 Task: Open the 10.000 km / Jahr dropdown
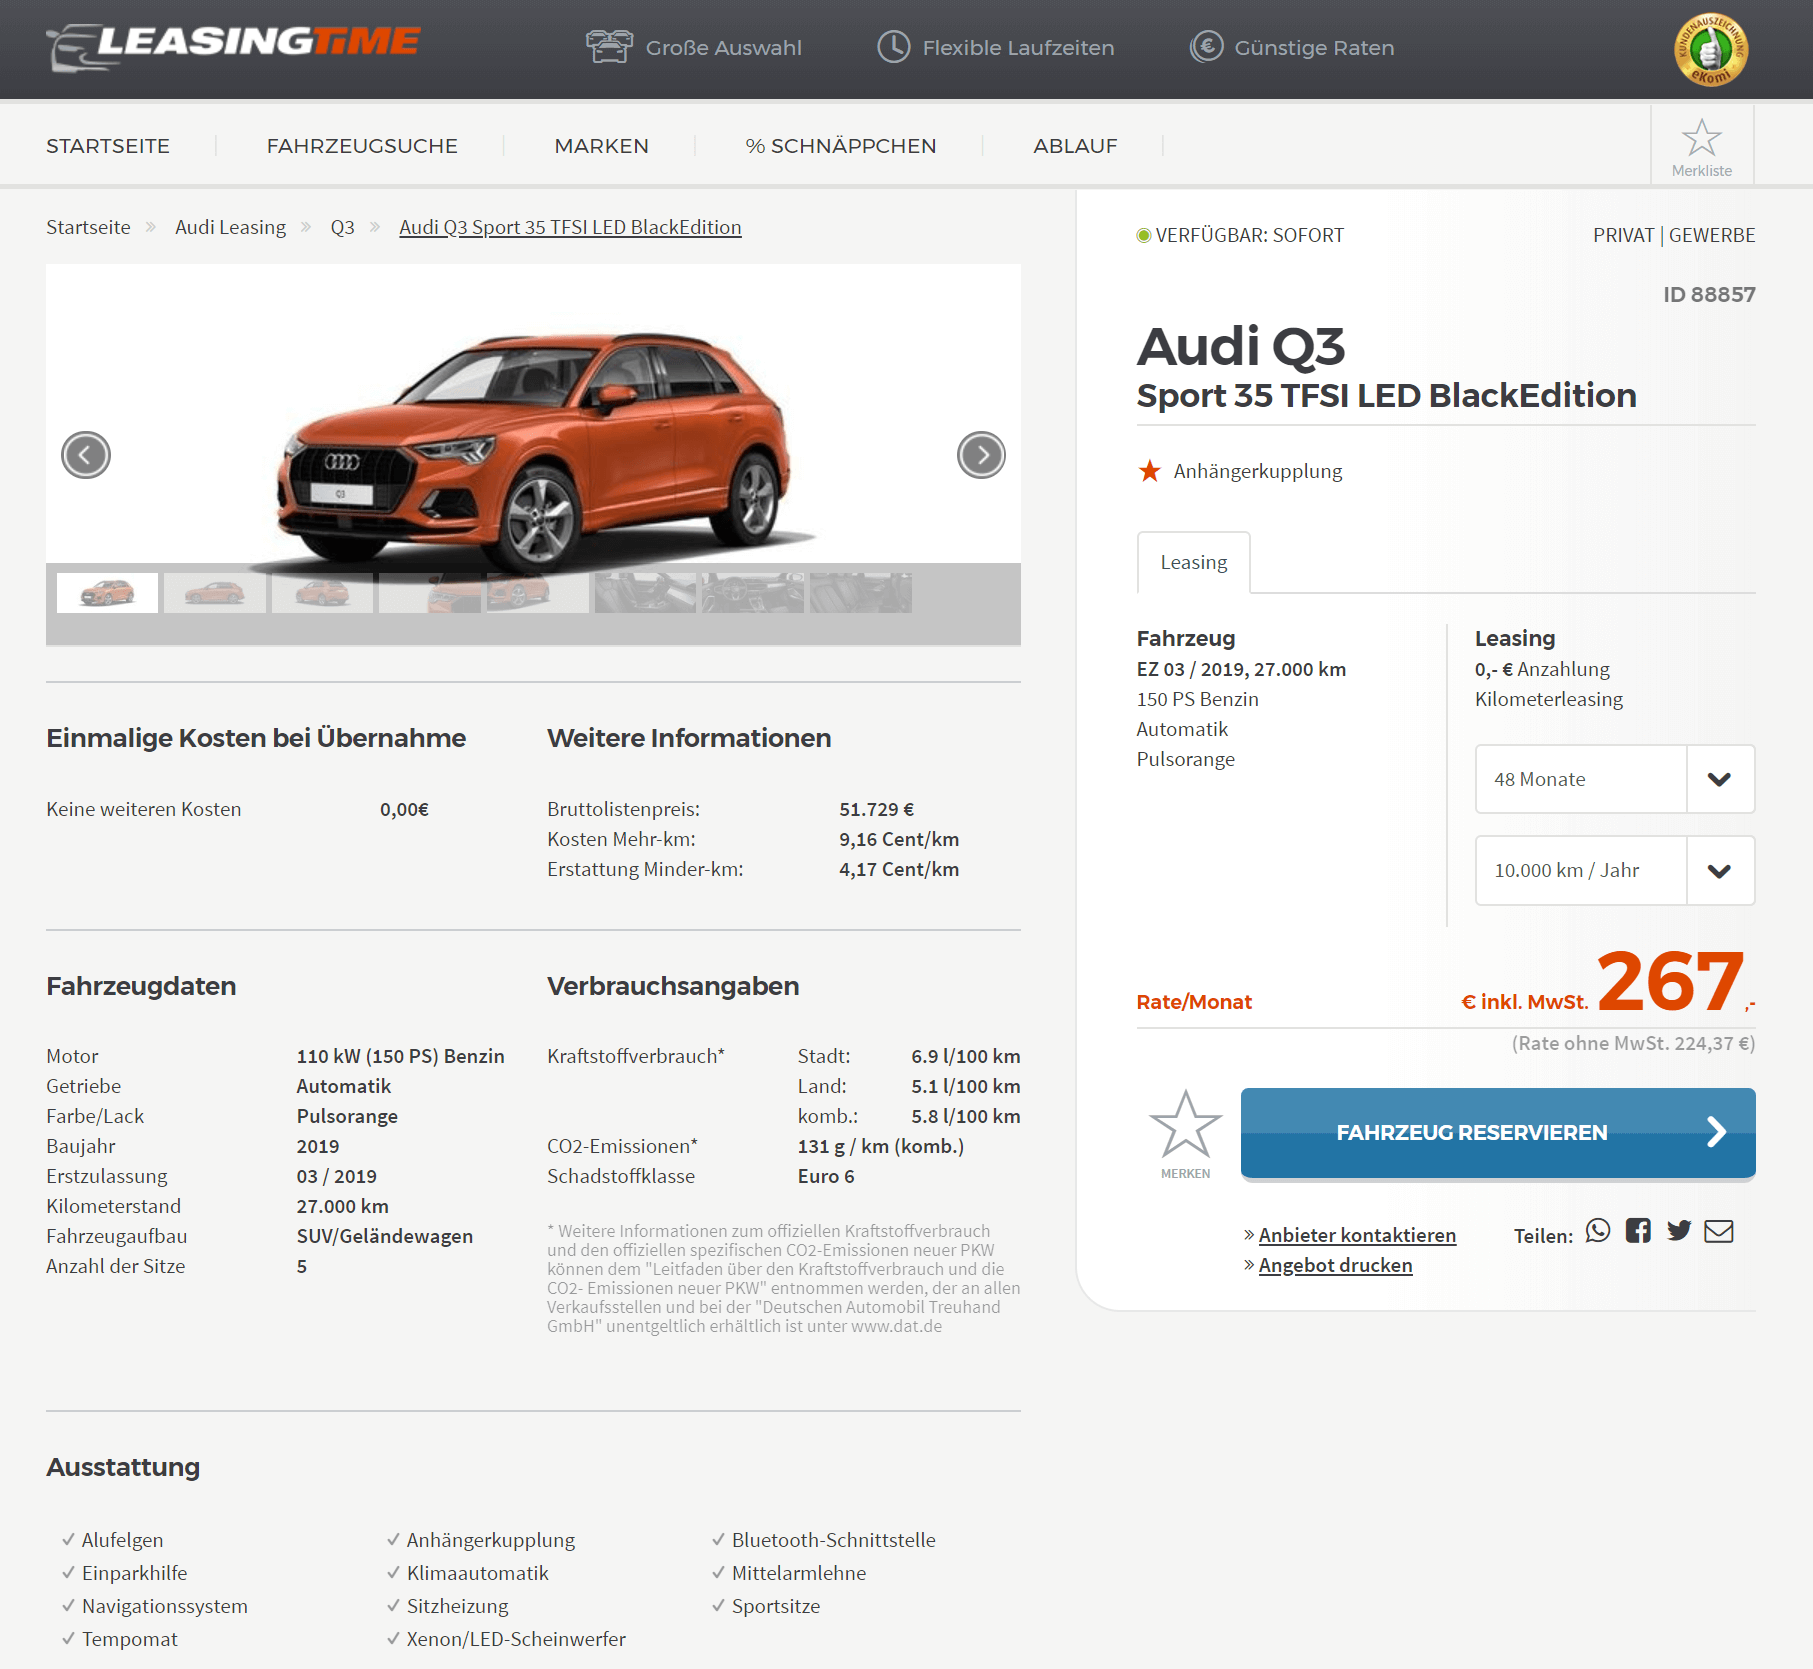tap(1614, 870)
